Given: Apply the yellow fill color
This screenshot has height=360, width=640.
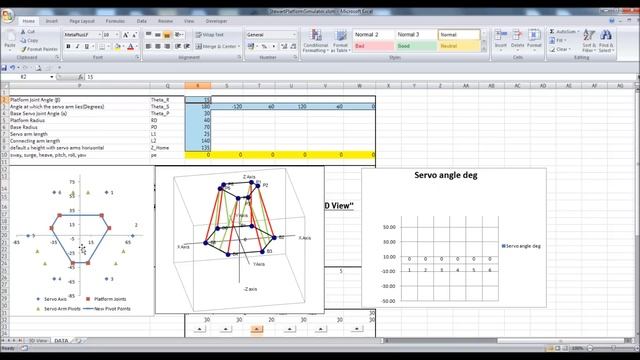Looking at the screenshot, I should (117, 47).
